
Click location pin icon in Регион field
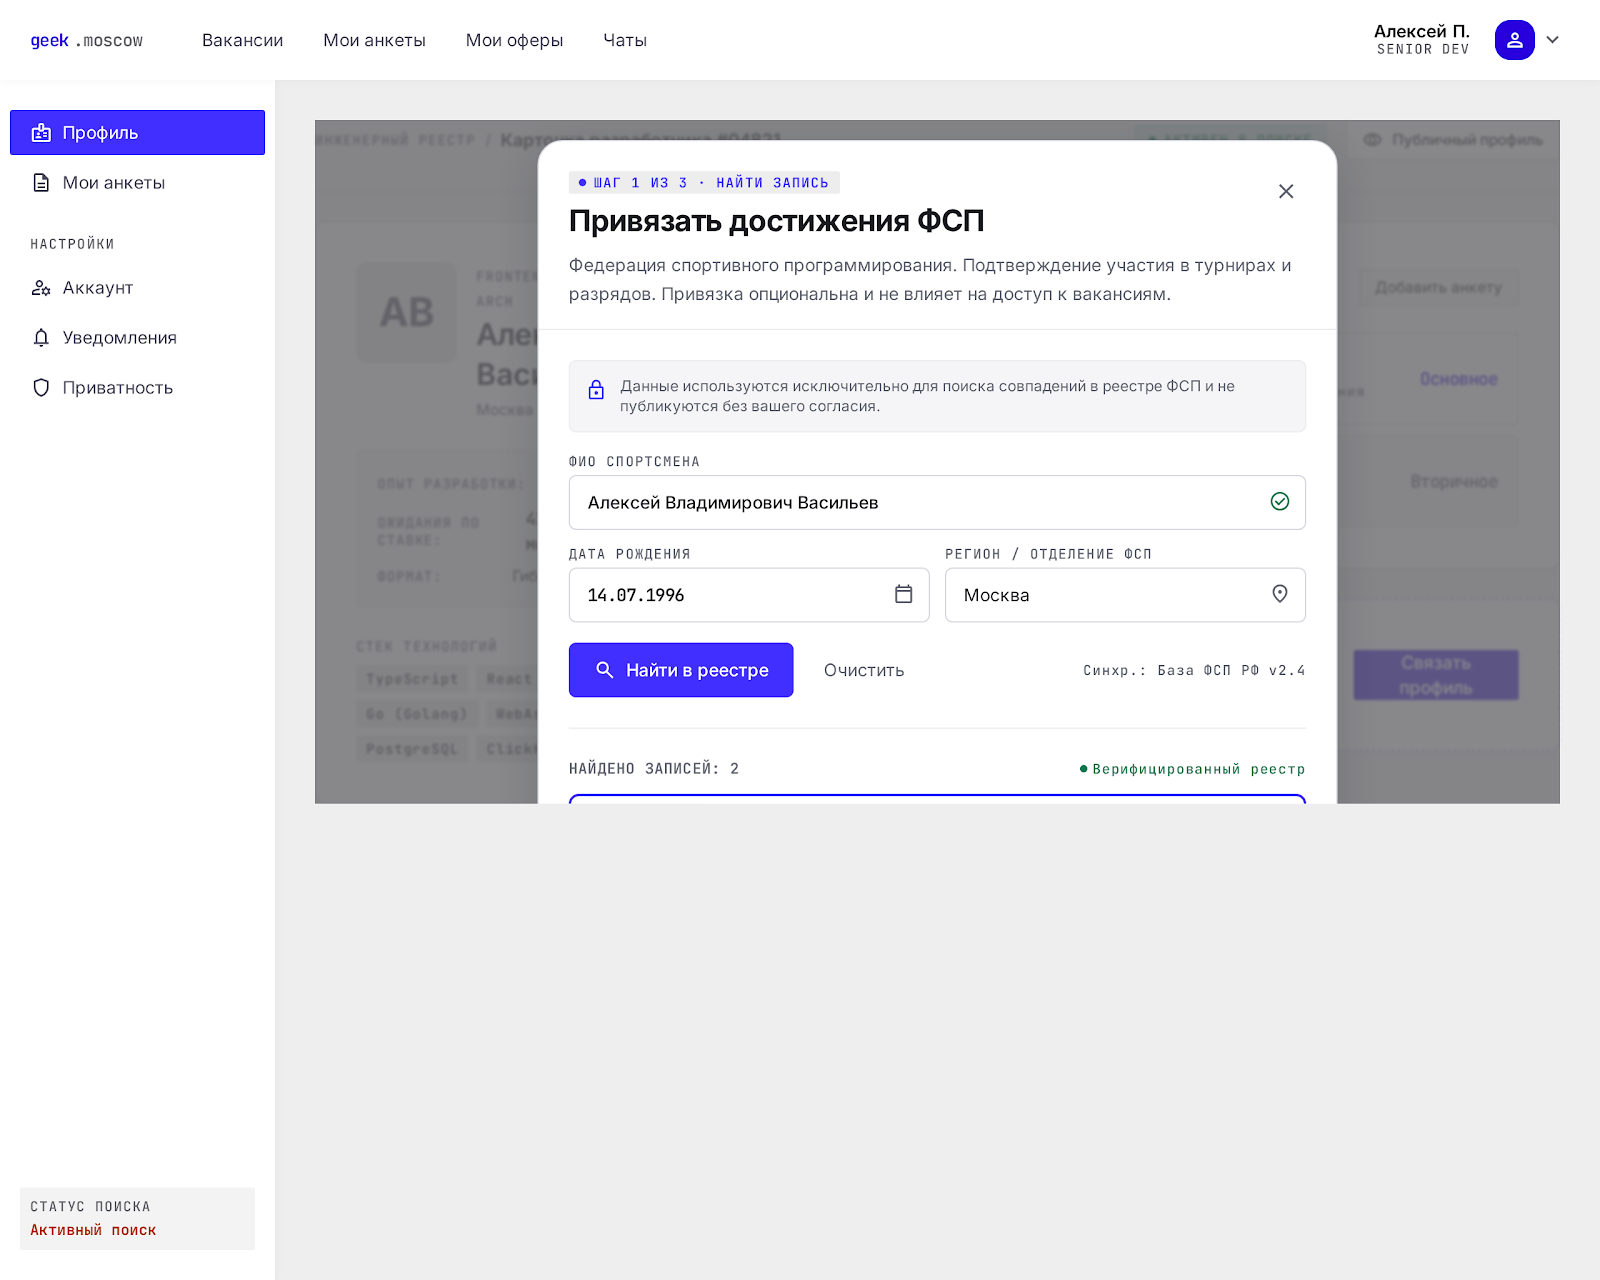[x=1279, y=594]
